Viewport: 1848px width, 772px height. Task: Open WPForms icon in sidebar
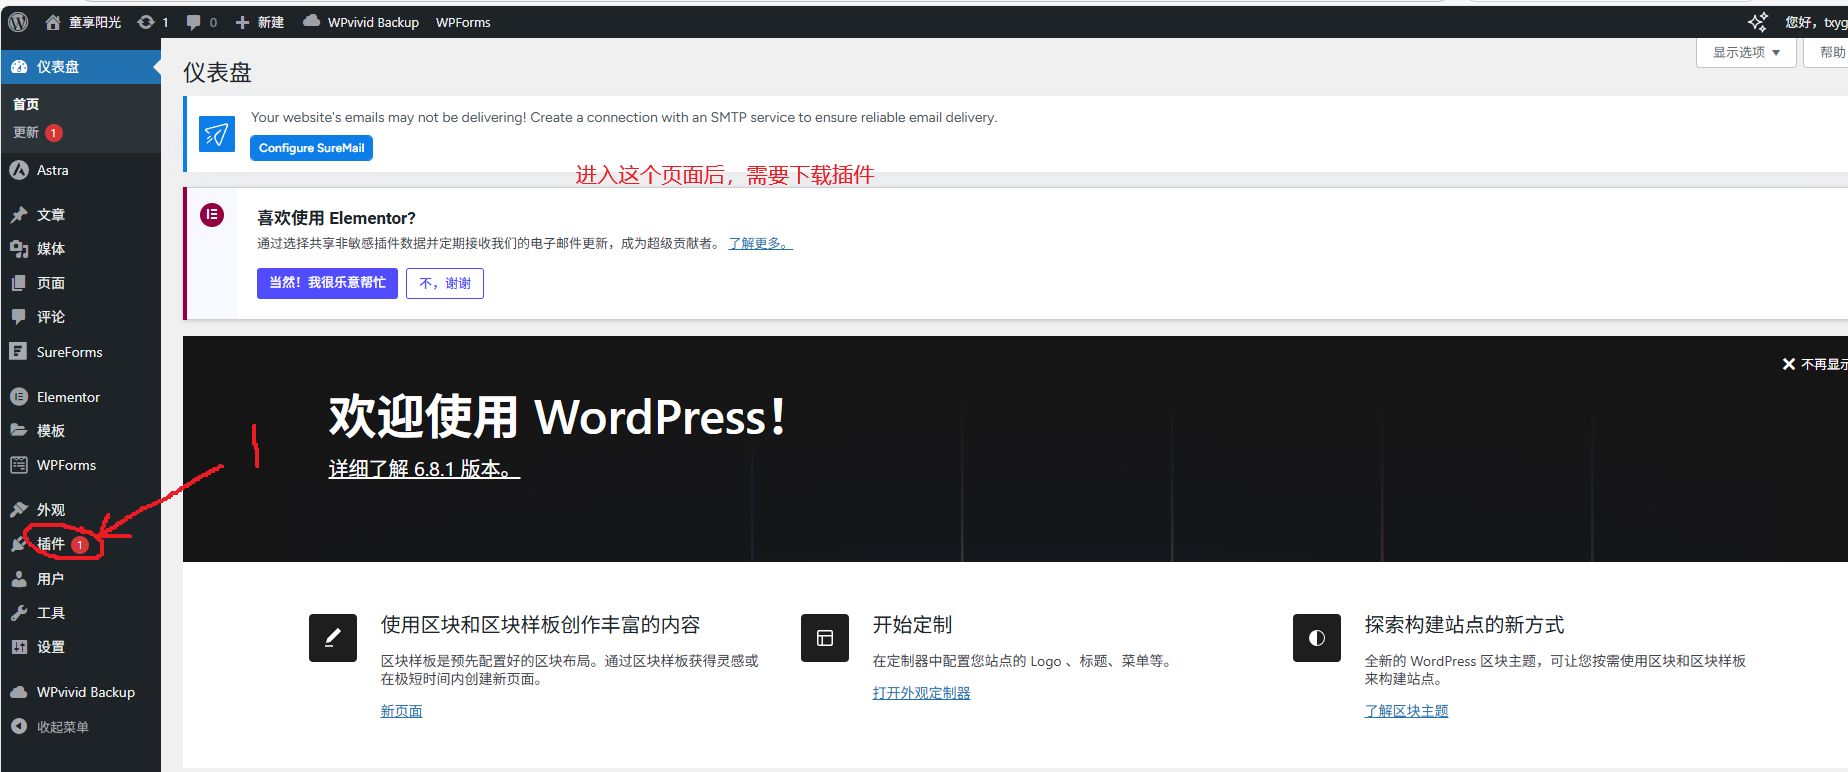coord(19,465)
